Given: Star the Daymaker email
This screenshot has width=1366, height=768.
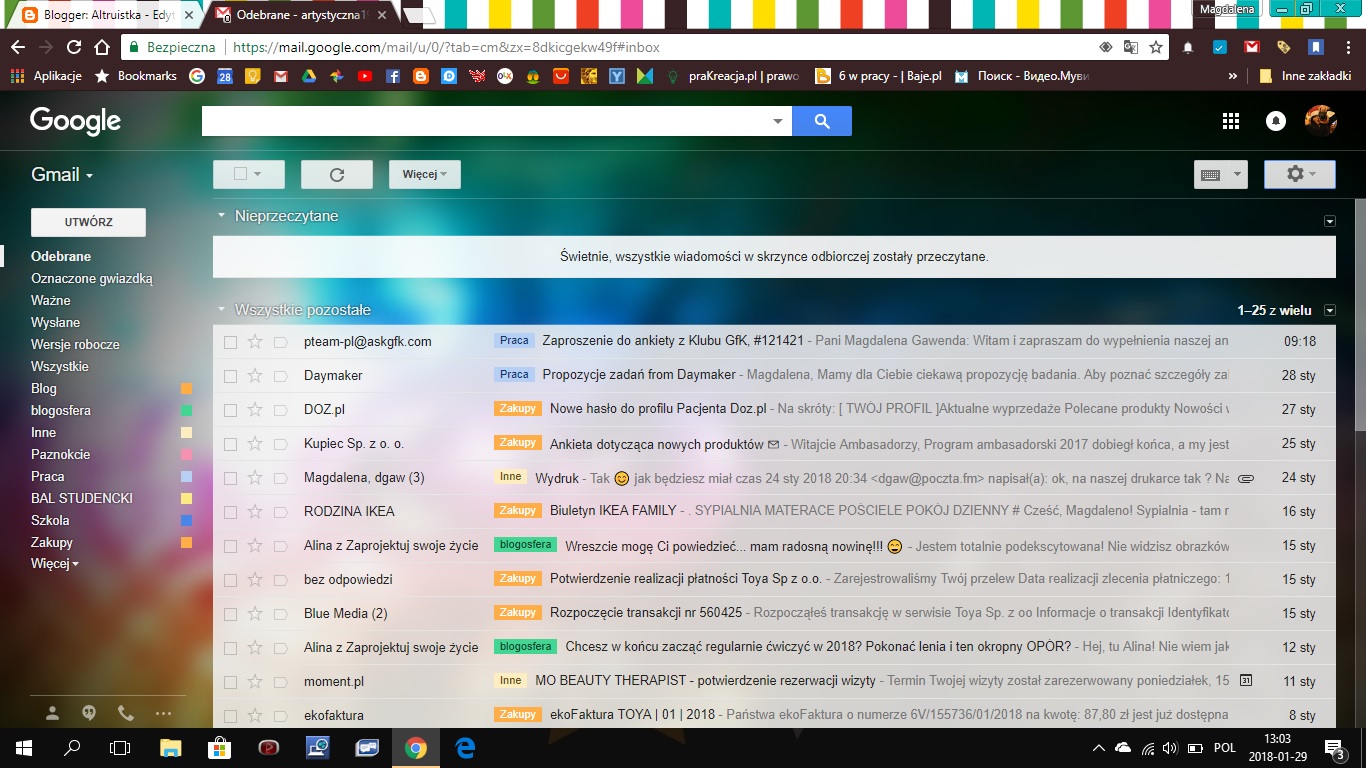Looking at the screenshot, I should pos(255,375).
